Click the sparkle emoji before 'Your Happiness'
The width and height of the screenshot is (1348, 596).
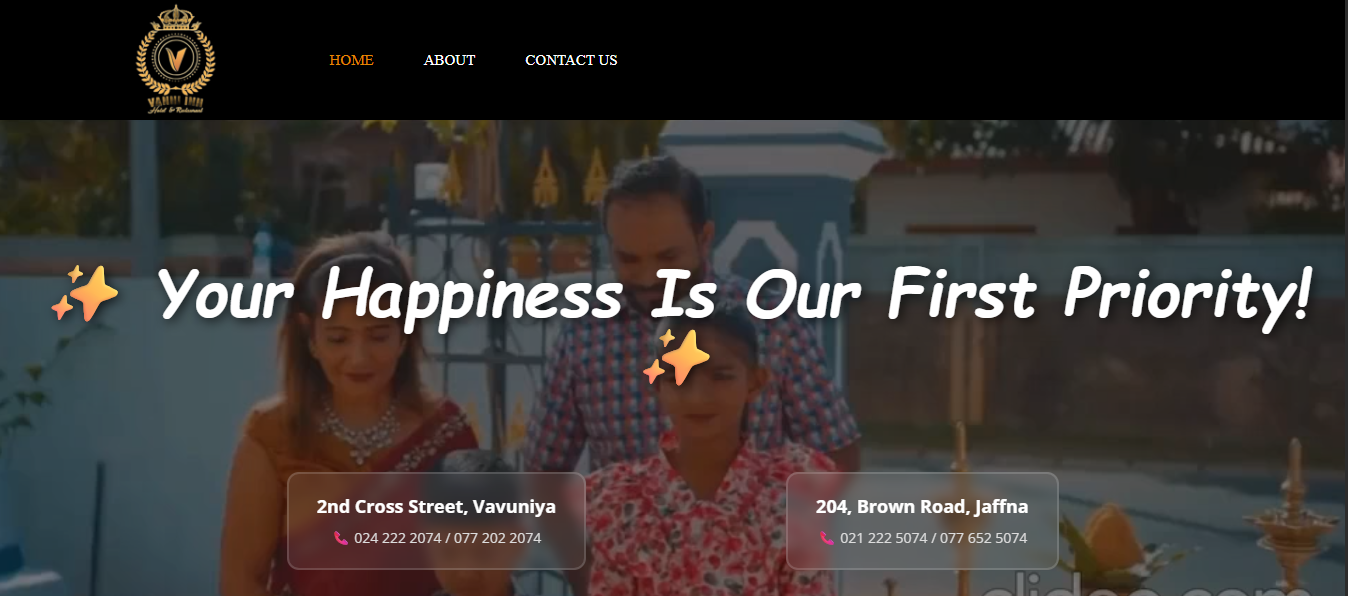85,294
